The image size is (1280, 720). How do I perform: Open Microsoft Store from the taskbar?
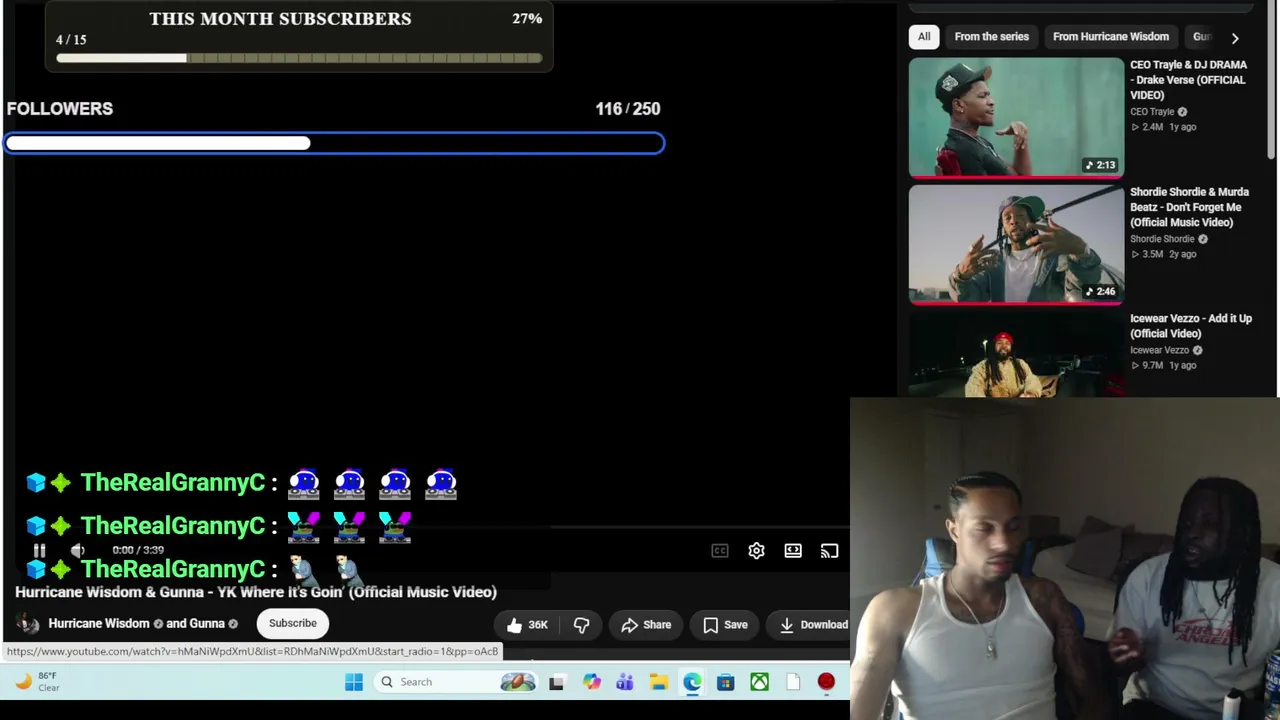point(726,682)
